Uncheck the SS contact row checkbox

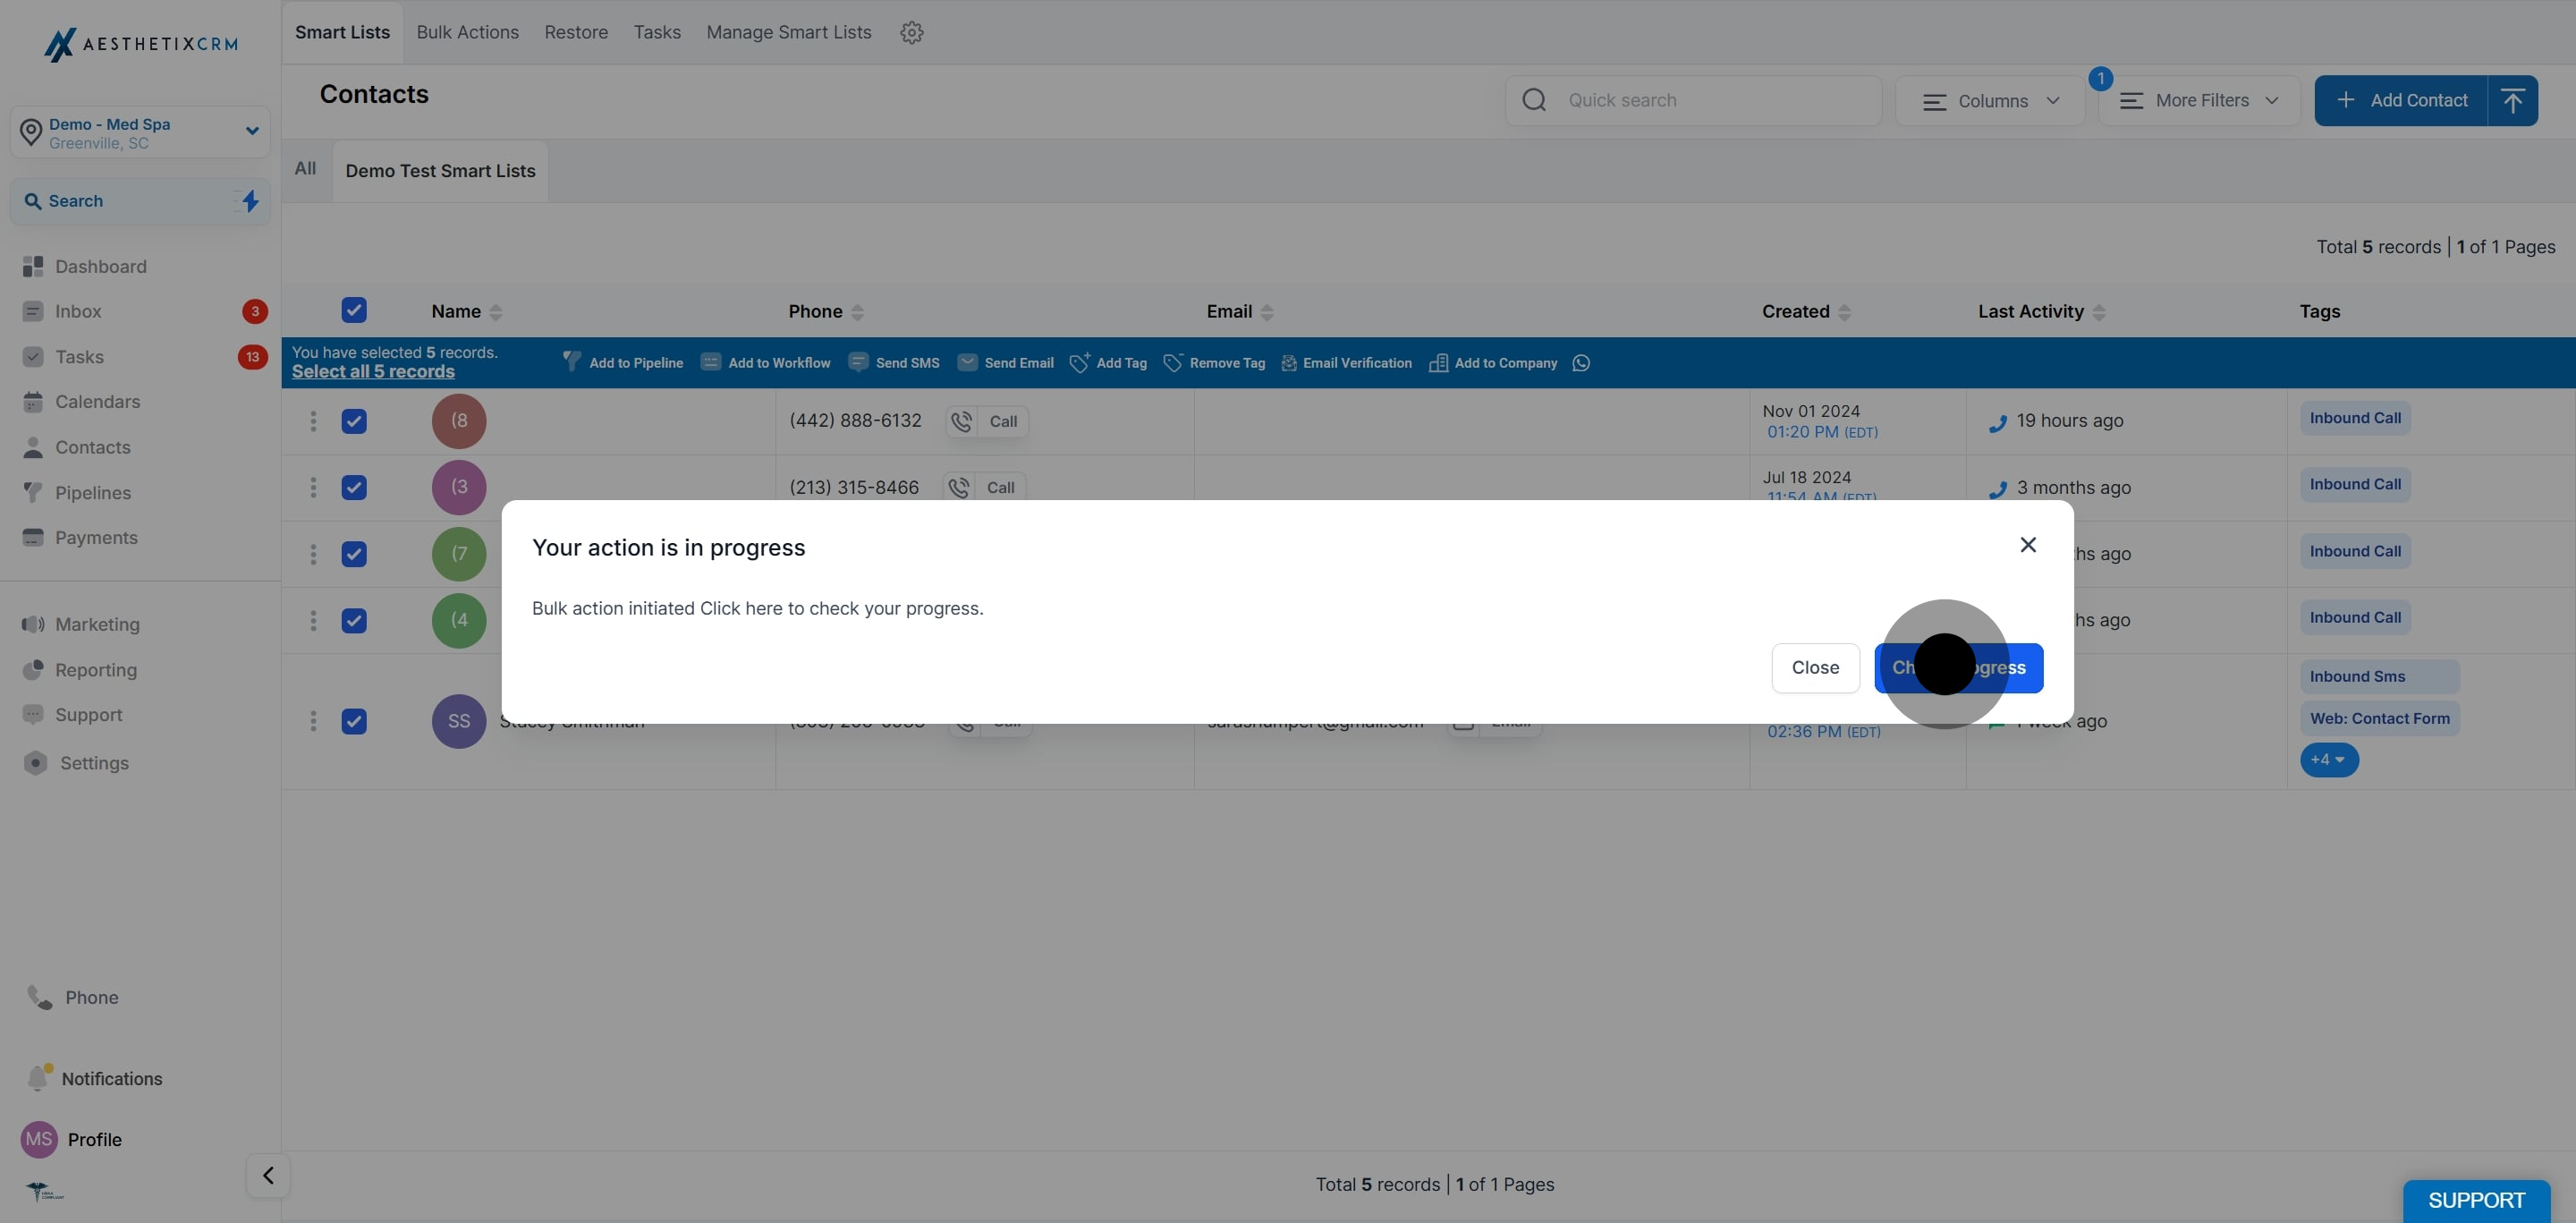[x=354, y=721]
